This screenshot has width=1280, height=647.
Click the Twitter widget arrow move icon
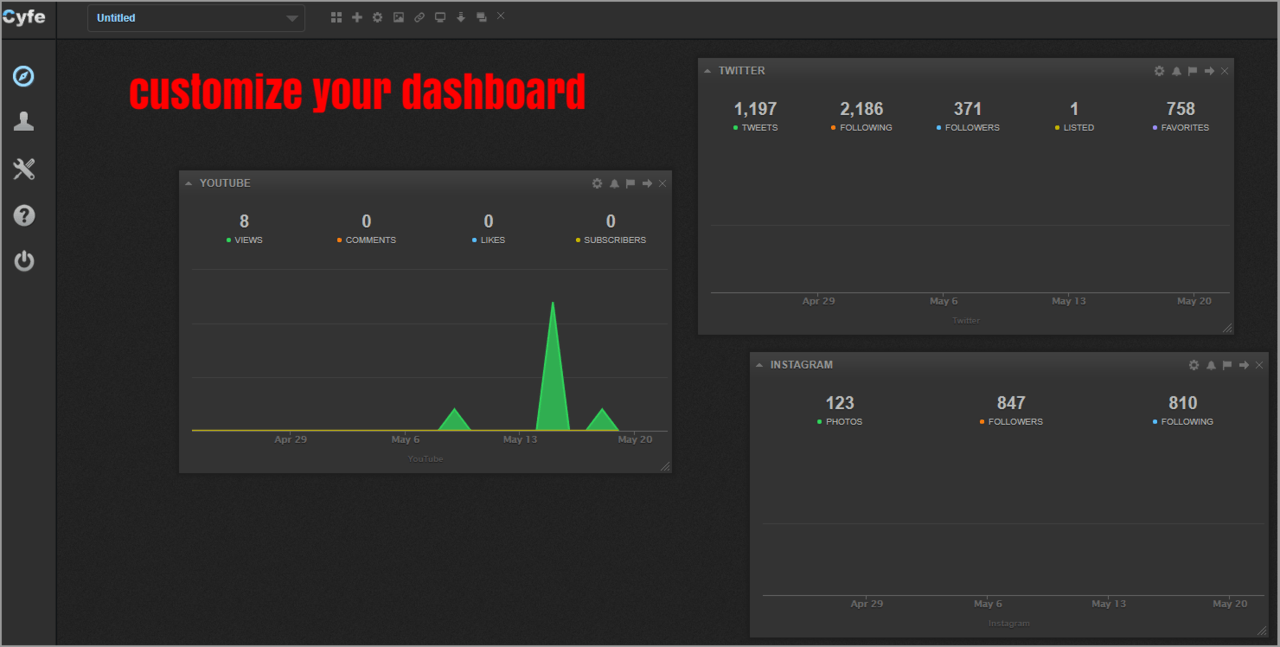[x=1209, y=71]
